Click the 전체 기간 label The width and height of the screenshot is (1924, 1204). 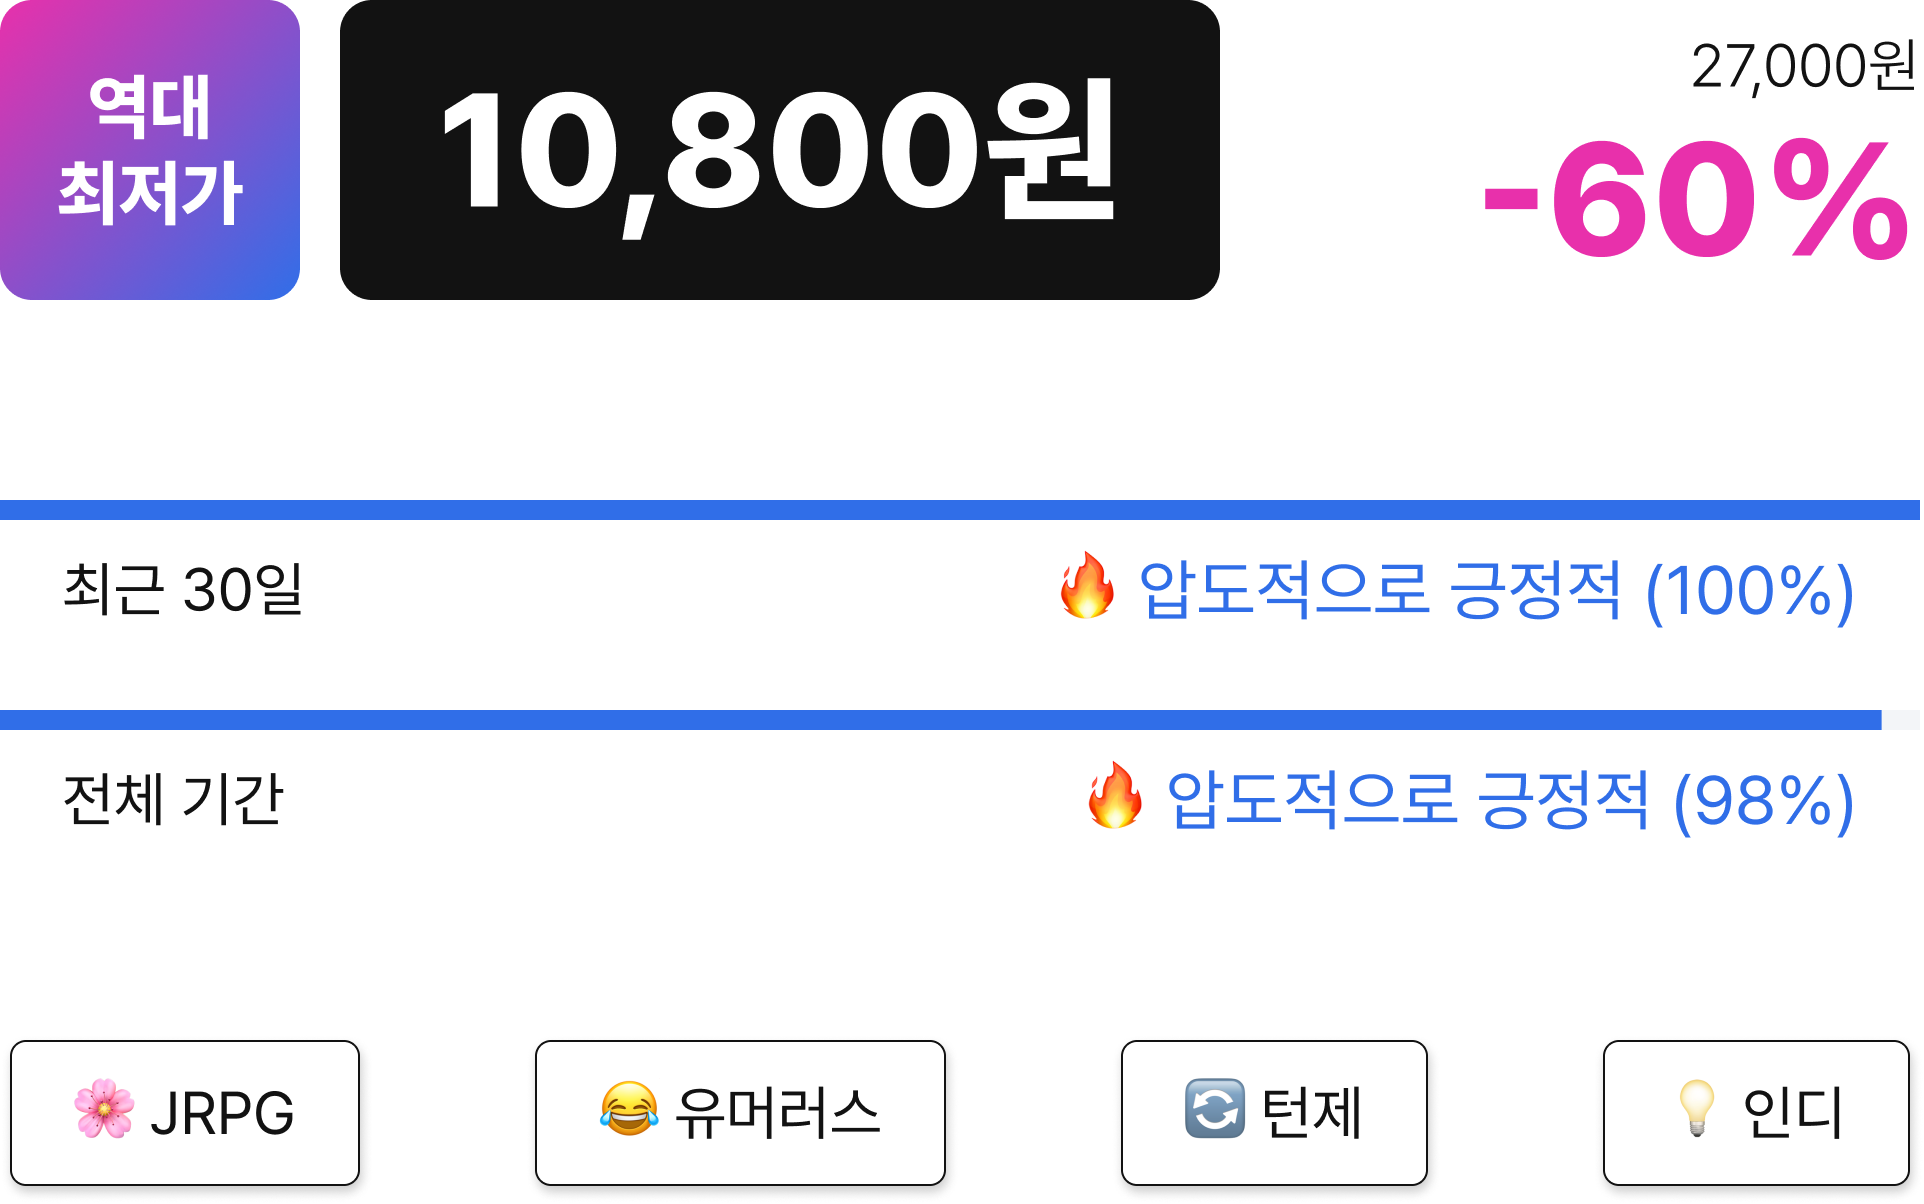174,799
